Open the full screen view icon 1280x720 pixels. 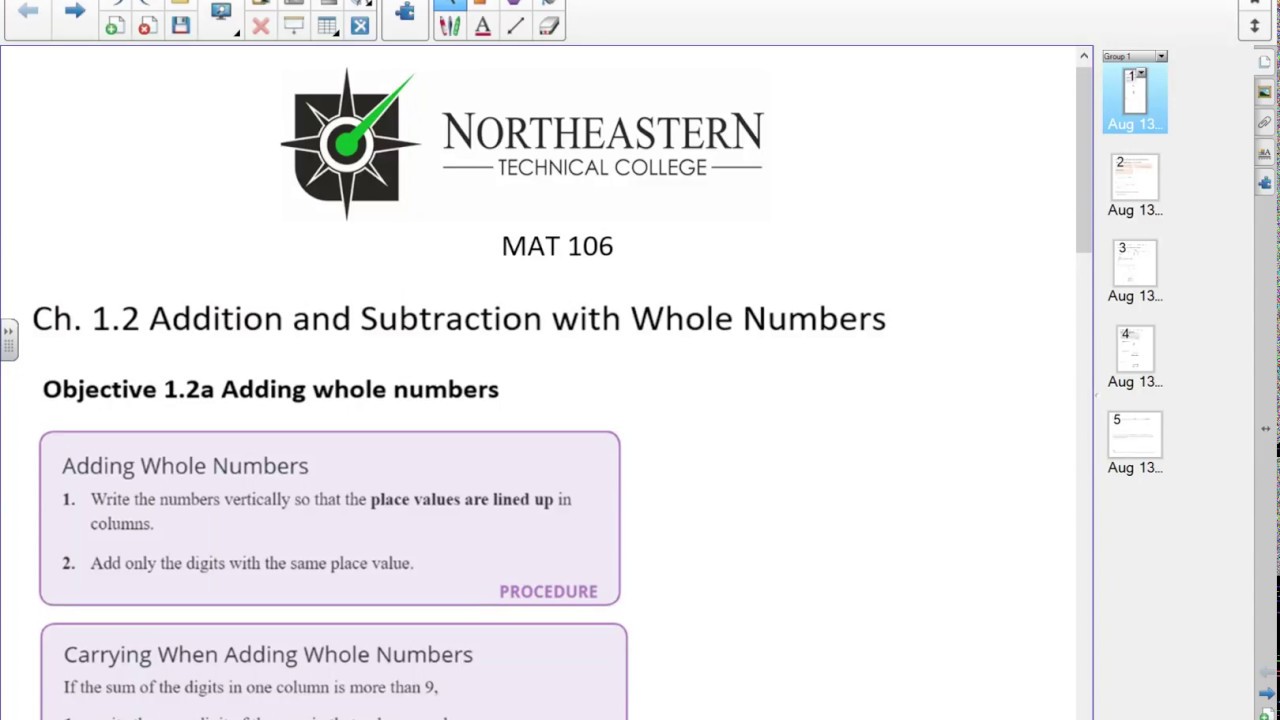pos(360,27)
